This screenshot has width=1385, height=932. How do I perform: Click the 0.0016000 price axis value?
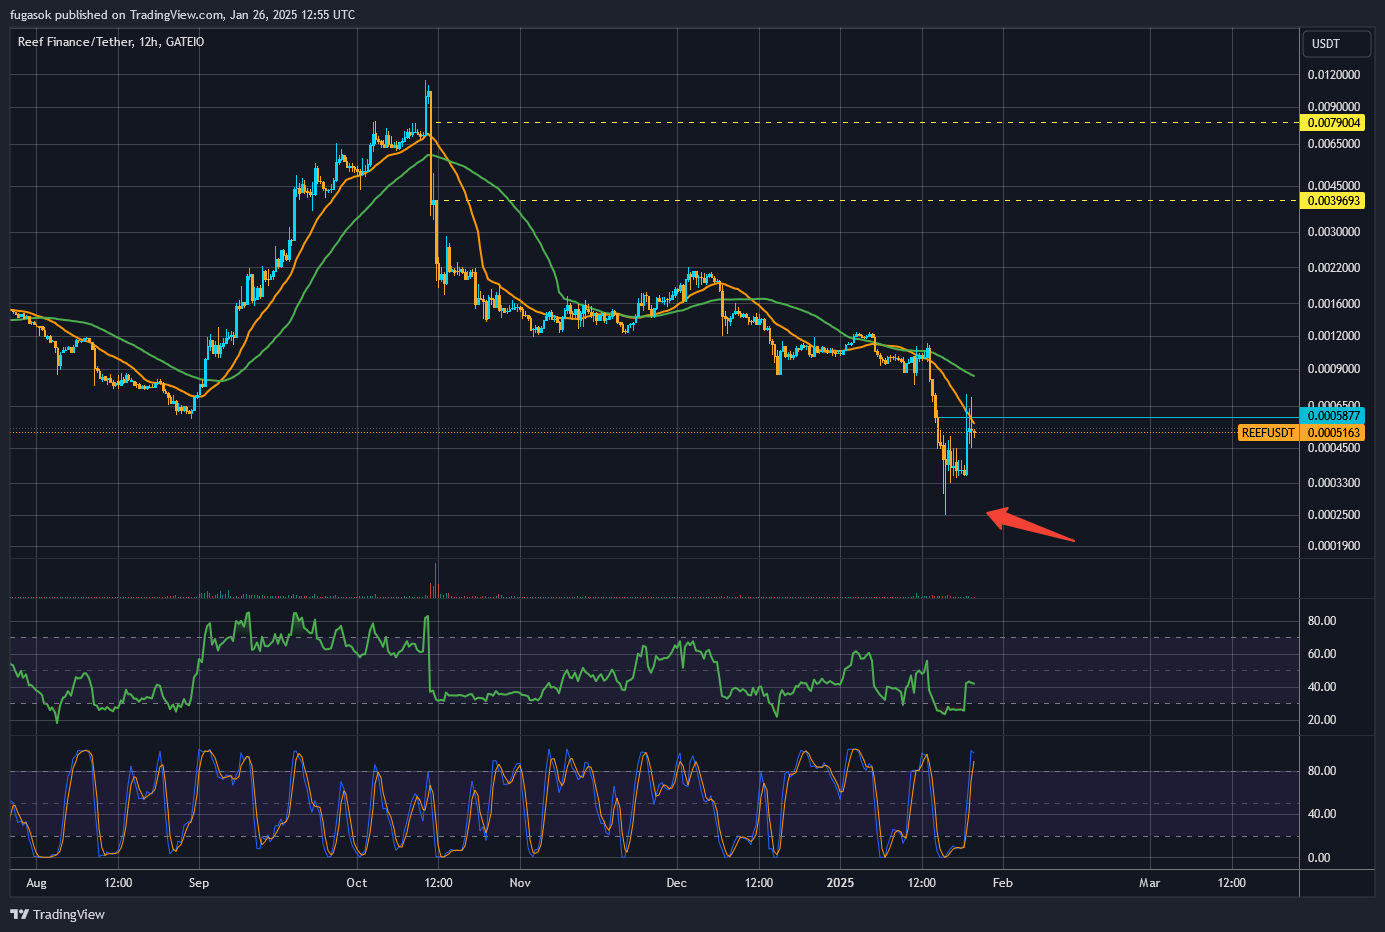pyautogui.click(x=1334, y=304)
